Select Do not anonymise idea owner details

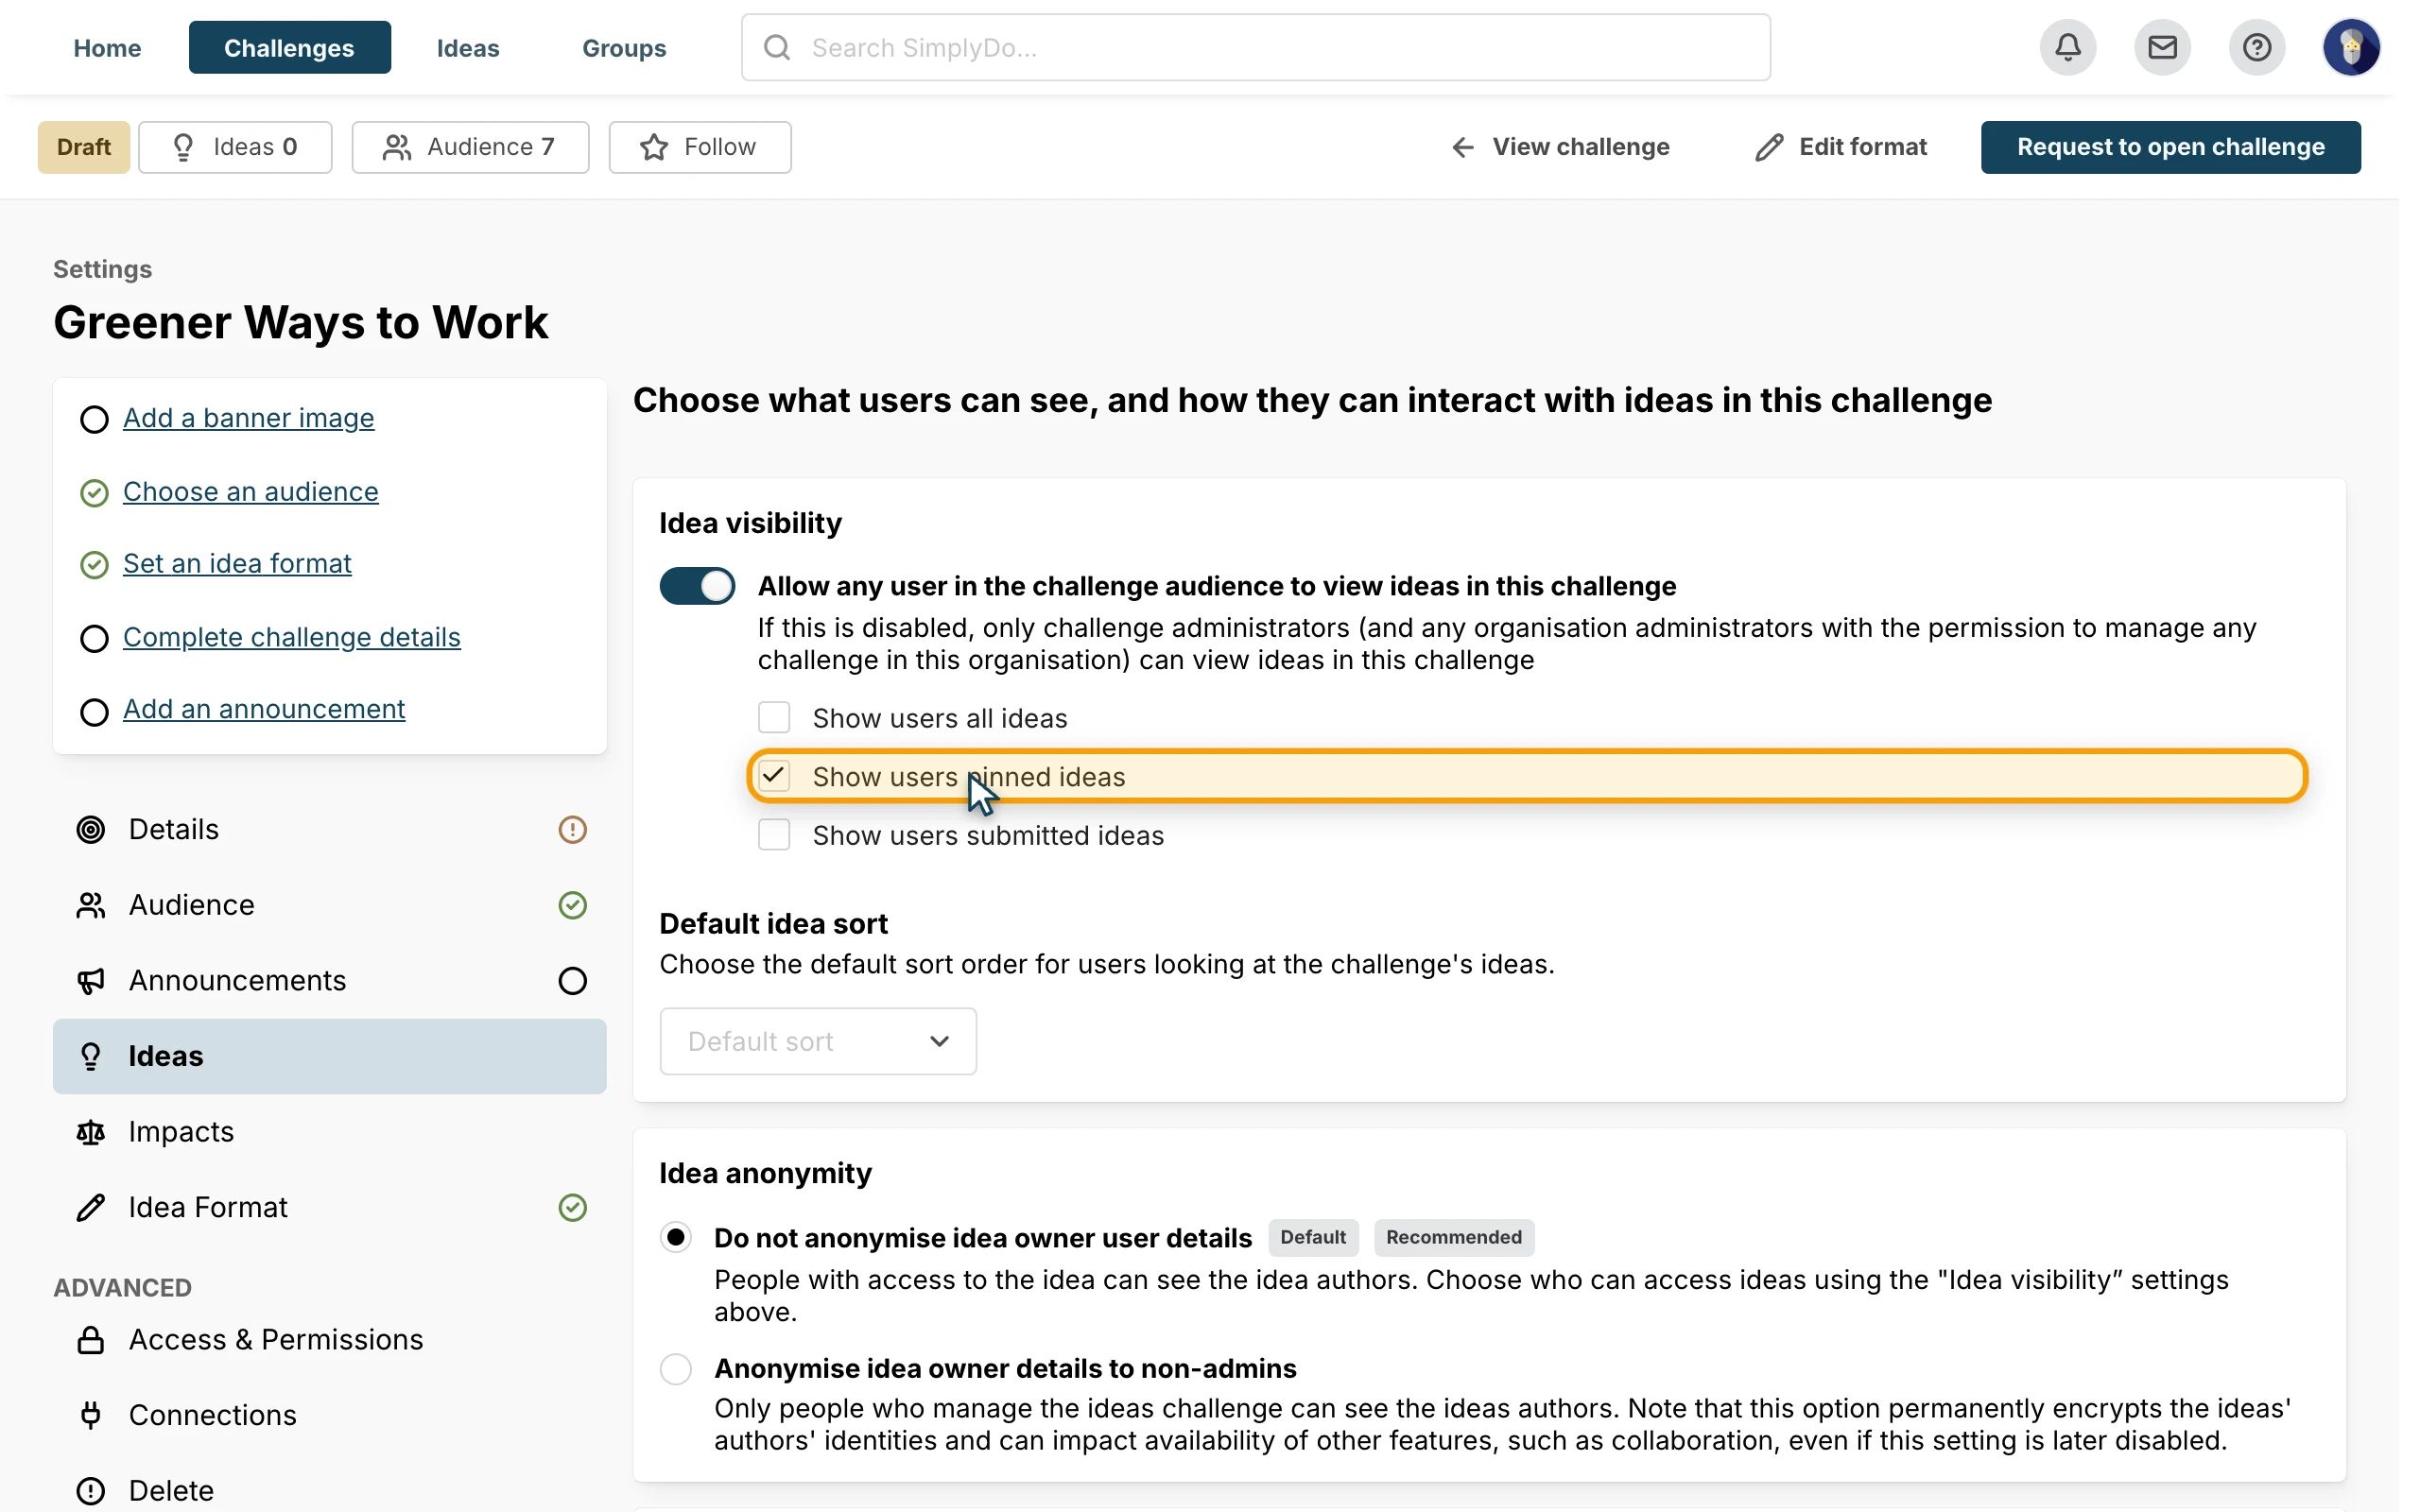coord(676,1238)
